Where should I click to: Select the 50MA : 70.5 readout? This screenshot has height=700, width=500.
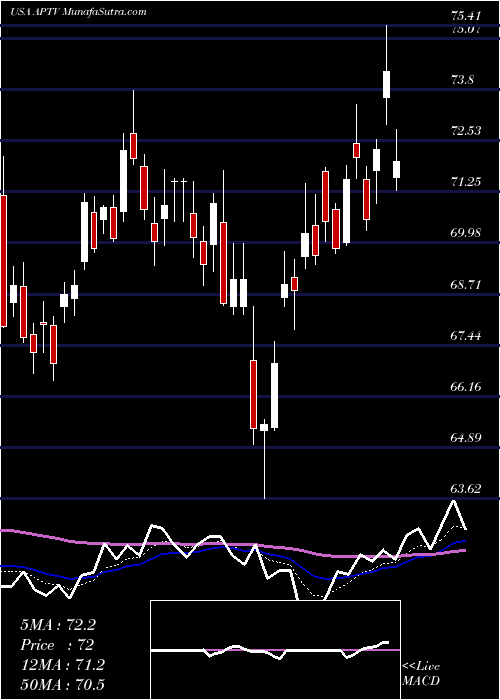pos(62,684)
